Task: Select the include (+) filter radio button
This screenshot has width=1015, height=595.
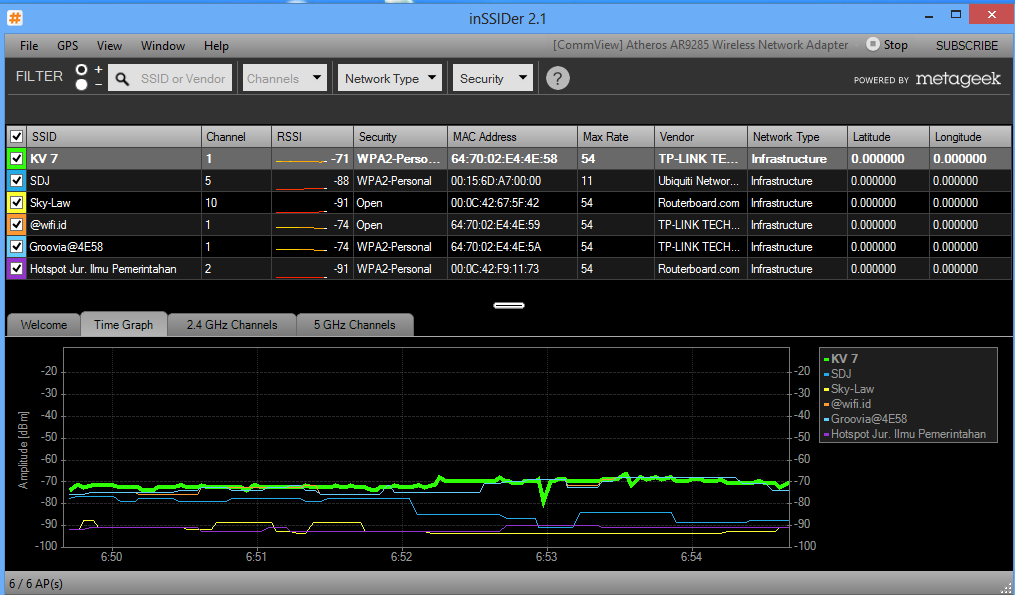Action: 82,69
